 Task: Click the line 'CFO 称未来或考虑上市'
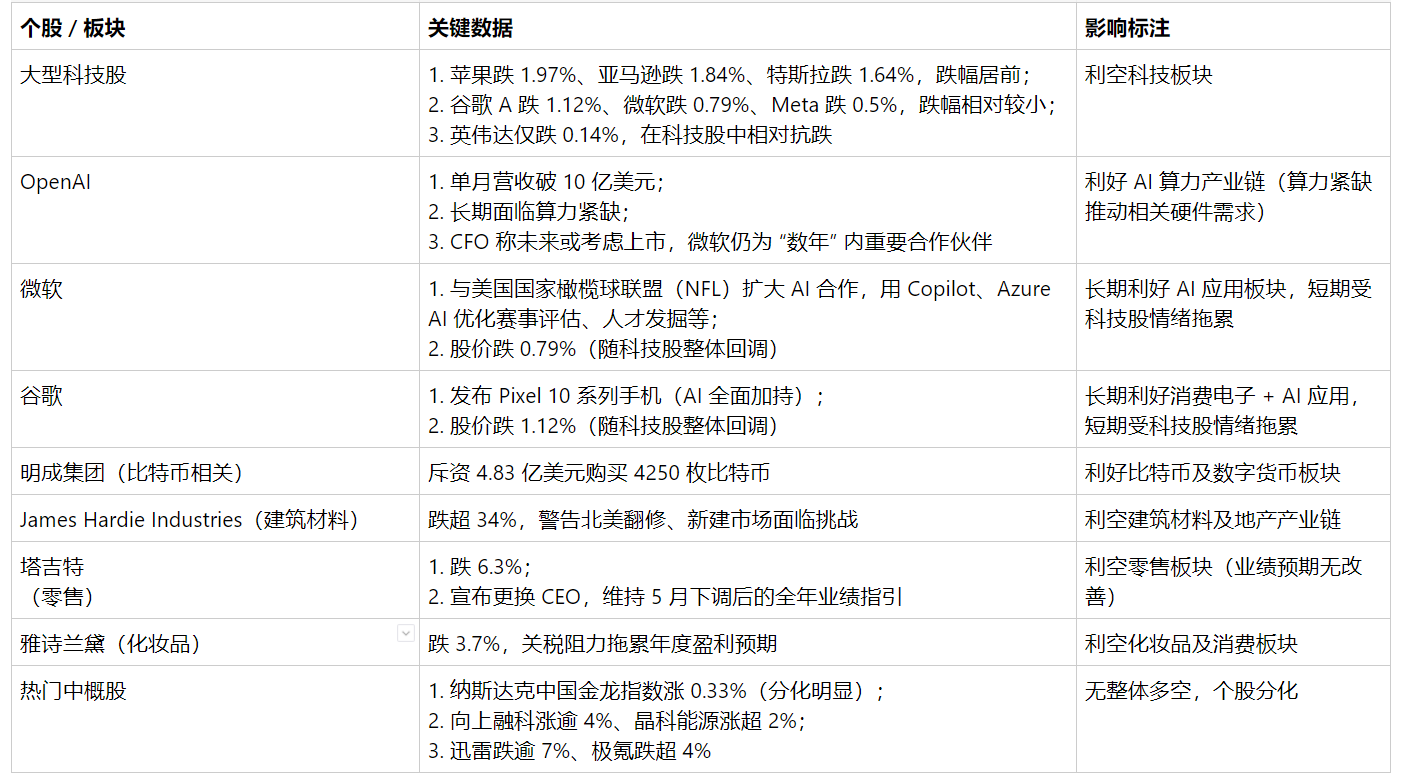[x=710, y=242]
